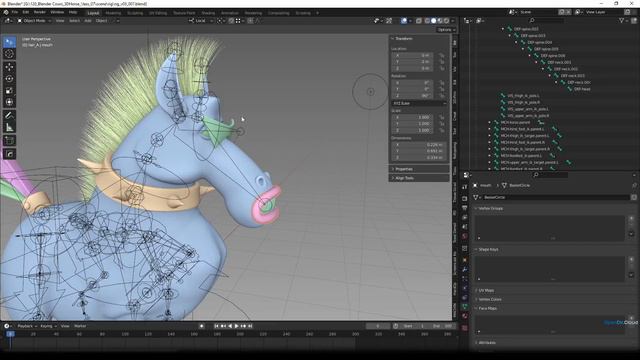Click the Blender logo menu icon
640x360 pixels.
pyautogui.click(x=6, y=13)
